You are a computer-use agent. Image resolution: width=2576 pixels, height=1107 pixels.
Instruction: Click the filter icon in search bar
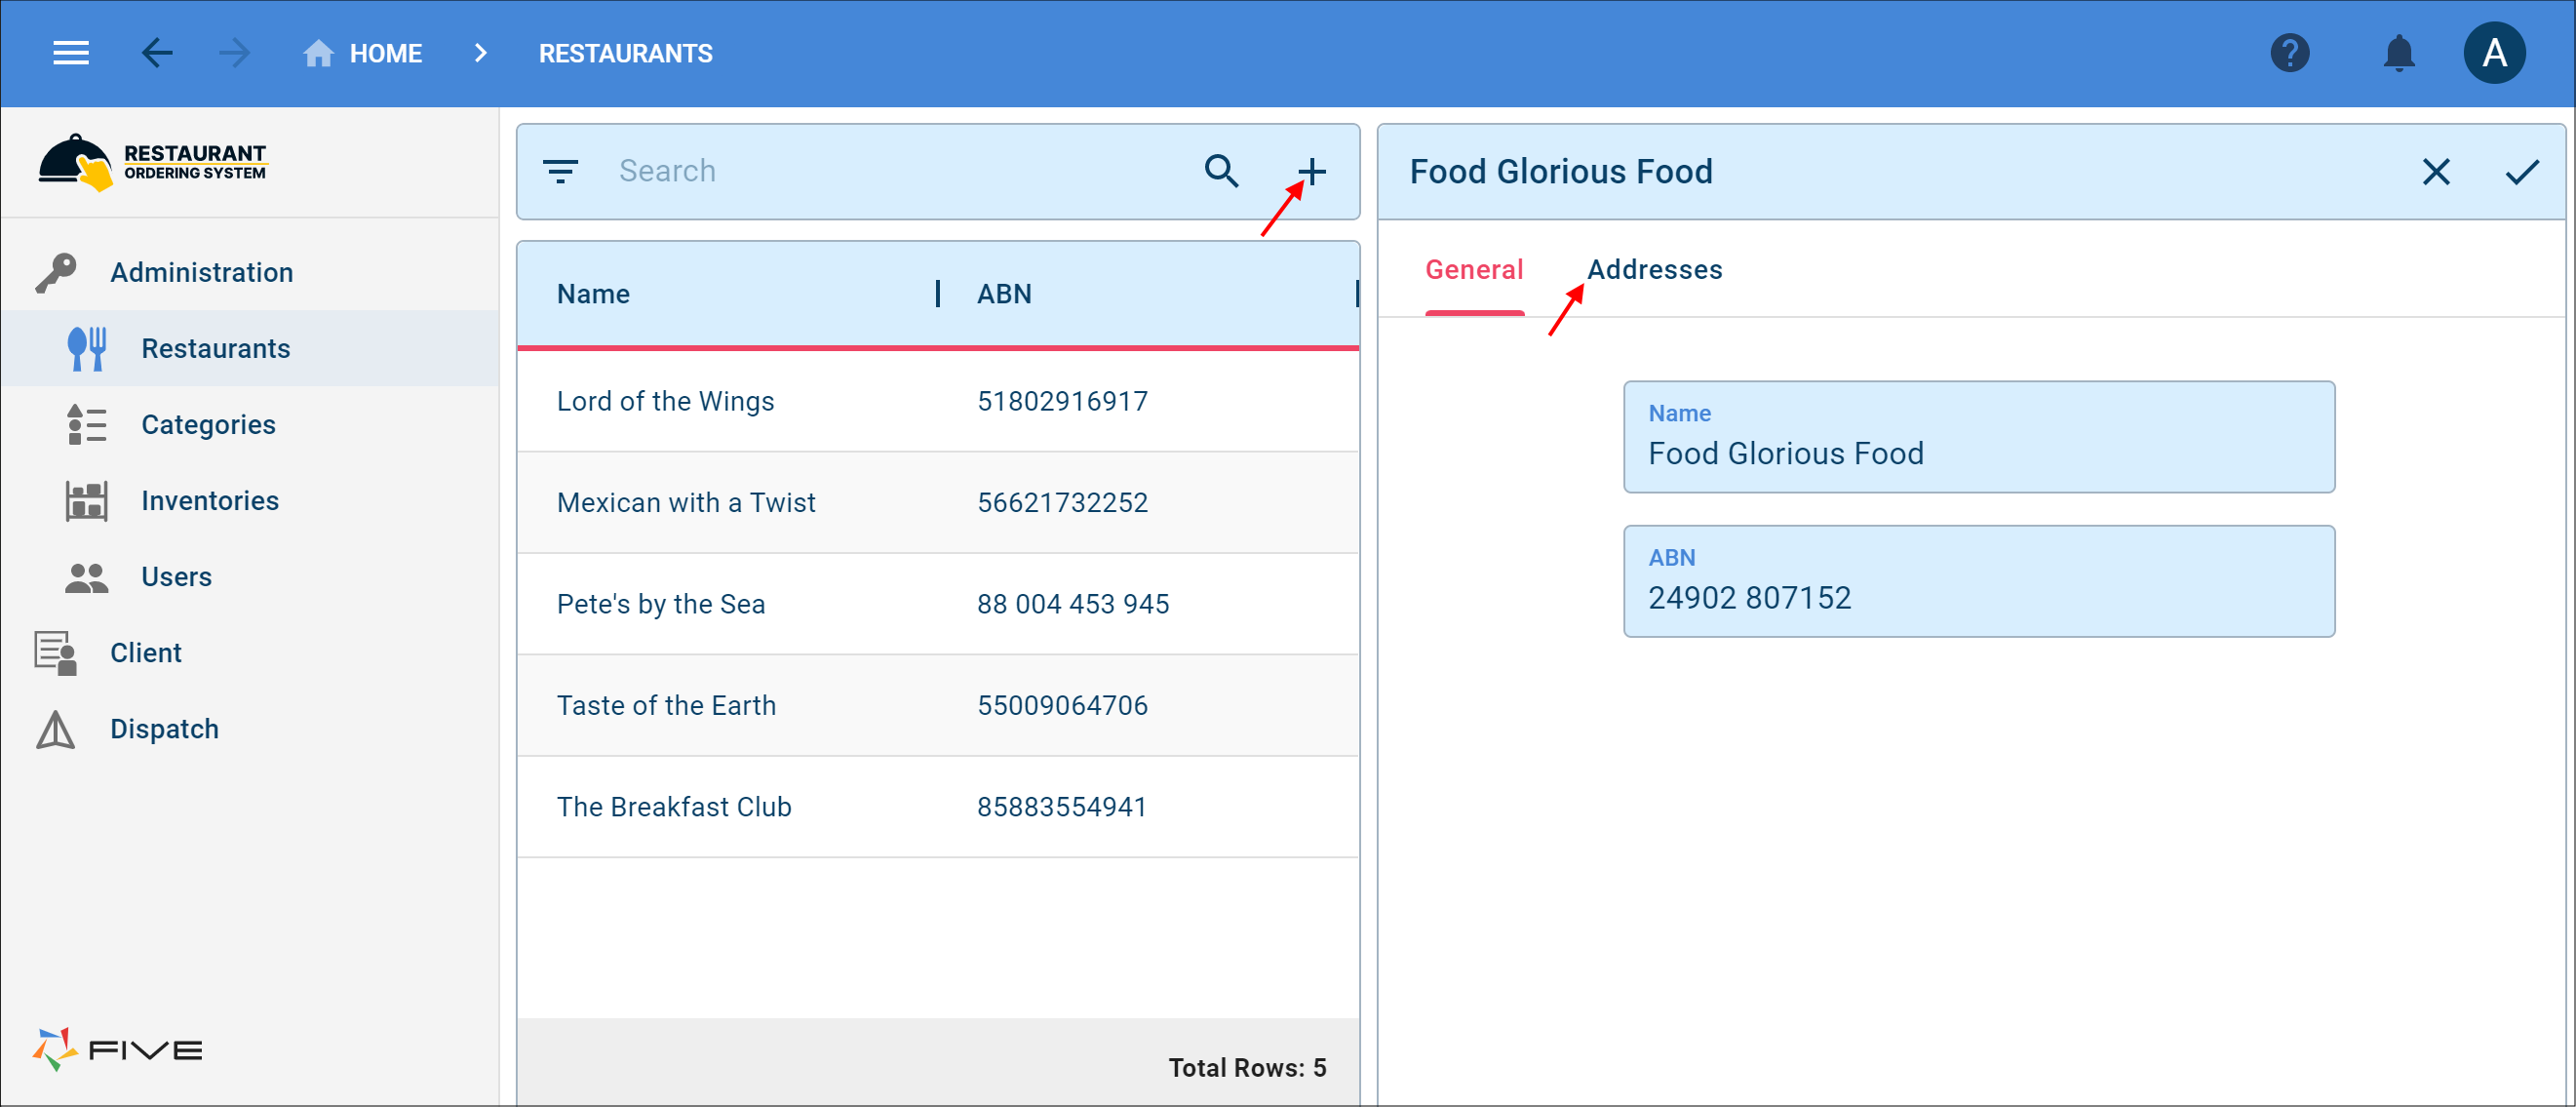pyautogui.click(x=560, y=171)
